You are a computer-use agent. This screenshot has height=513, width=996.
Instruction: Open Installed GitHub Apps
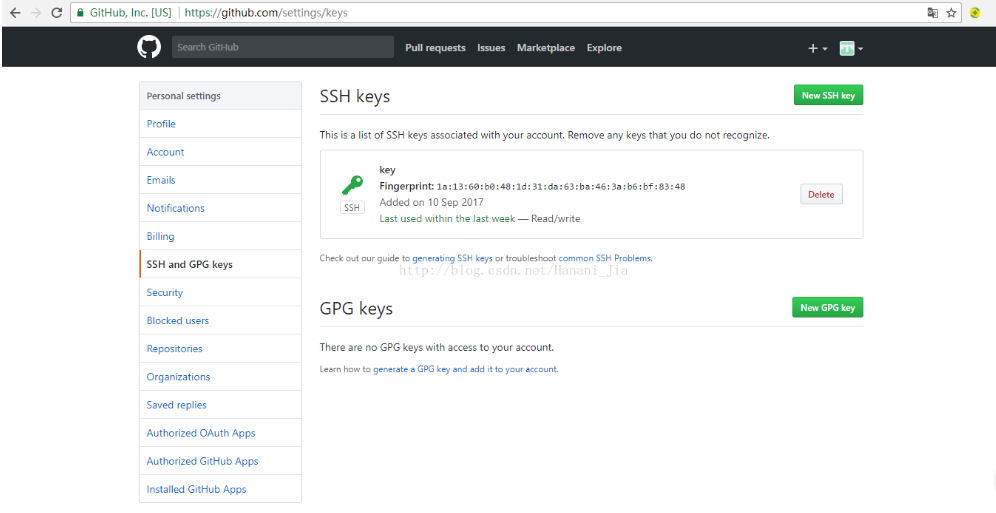[x=220, y=489]
